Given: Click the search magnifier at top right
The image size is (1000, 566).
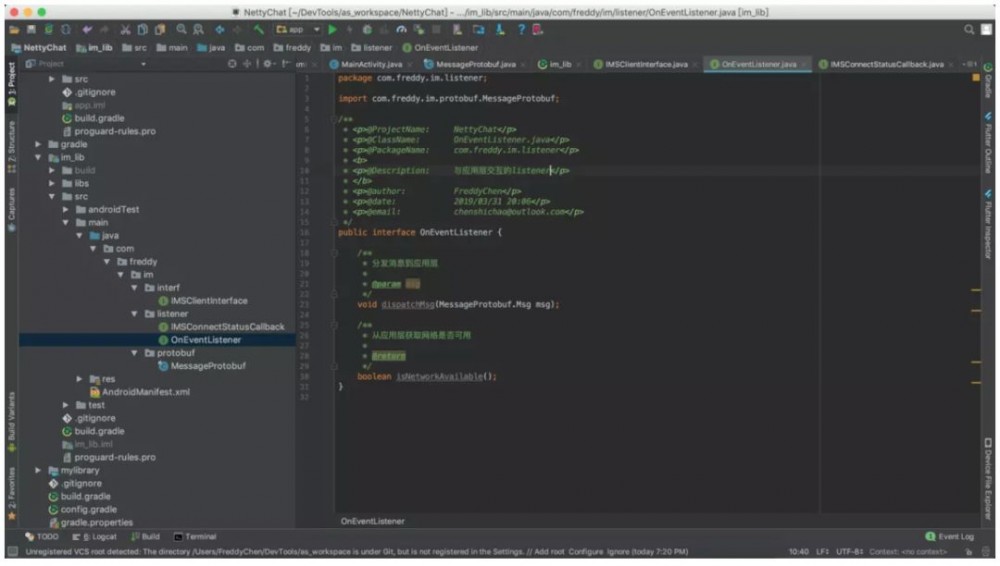Looking at the screenshot, I should (x=969, y=30).
